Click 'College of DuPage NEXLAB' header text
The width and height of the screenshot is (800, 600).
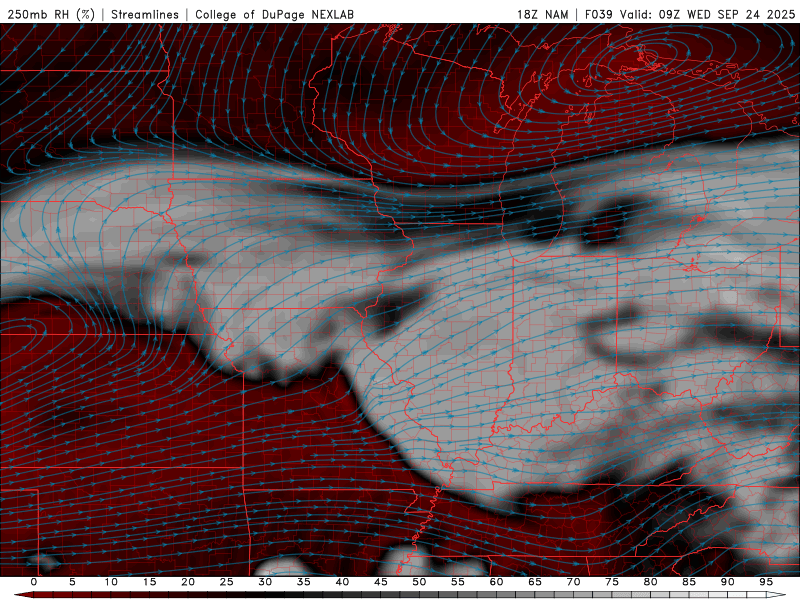pos(274,14)
